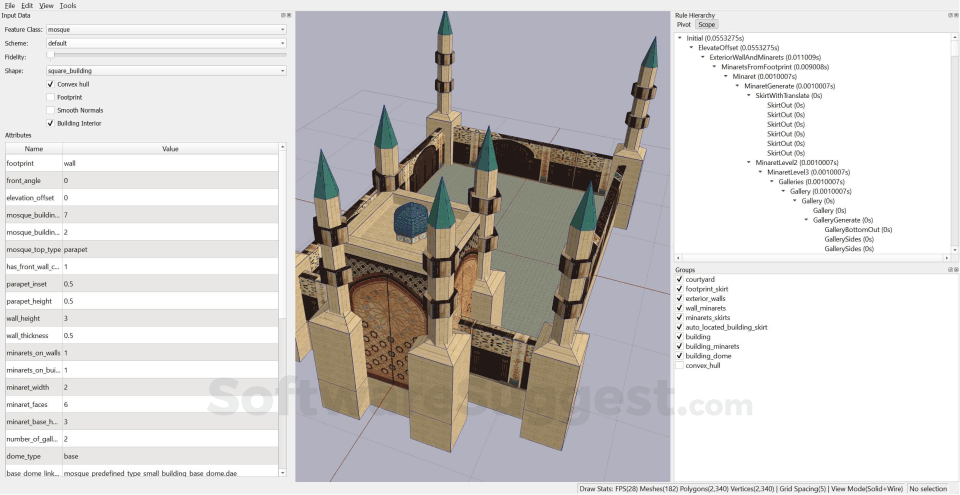Screen dimensions: 960x495
Task: Open the View menu
Action: [x=46, y=6]
